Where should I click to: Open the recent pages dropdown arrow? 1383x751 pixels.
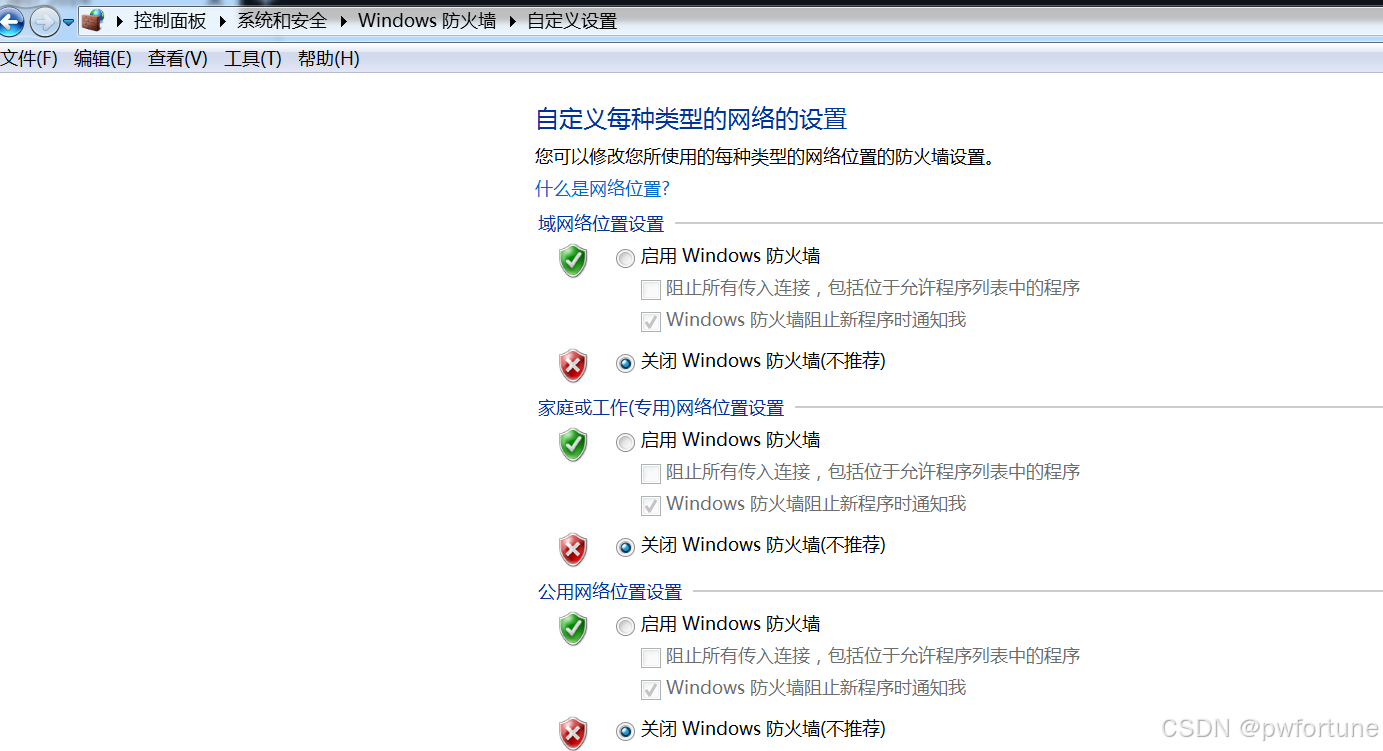tap(68, 22)
